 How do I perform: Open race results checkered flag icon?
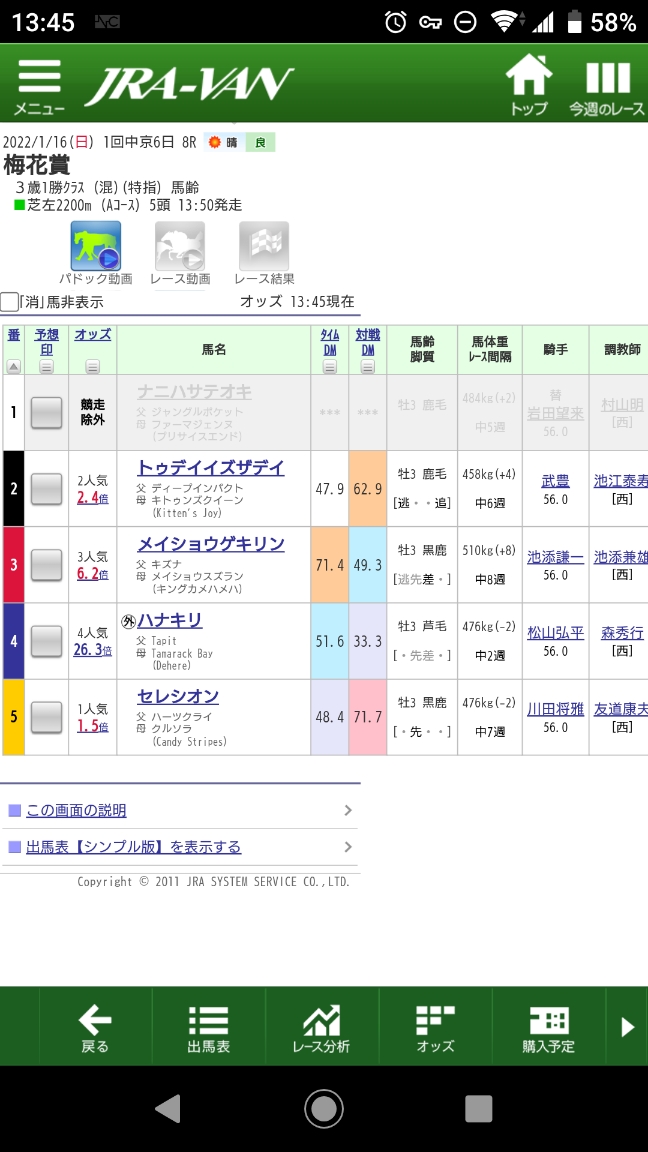click(264, 247)
